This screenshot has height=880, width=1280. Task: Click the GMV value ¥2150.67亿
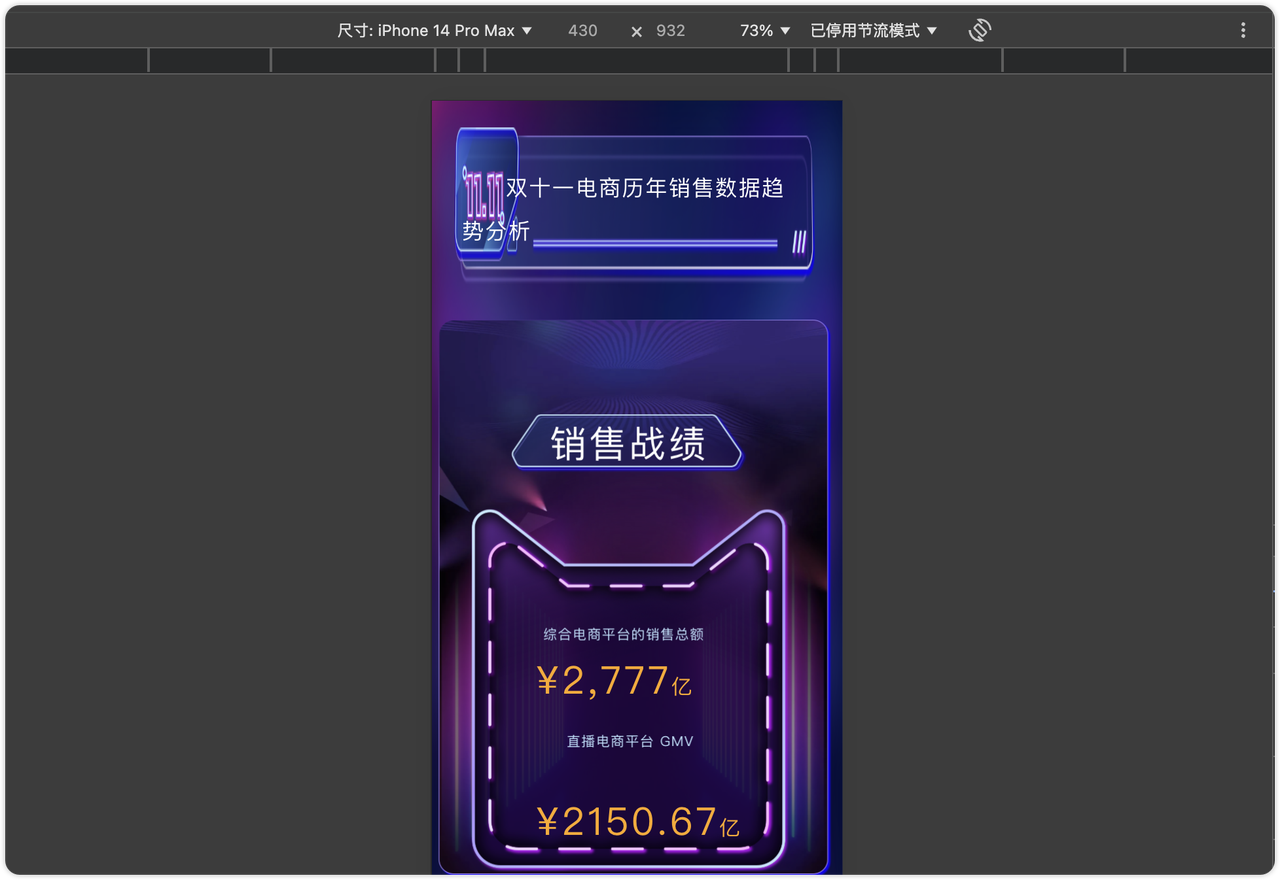(x=638, y=823)
